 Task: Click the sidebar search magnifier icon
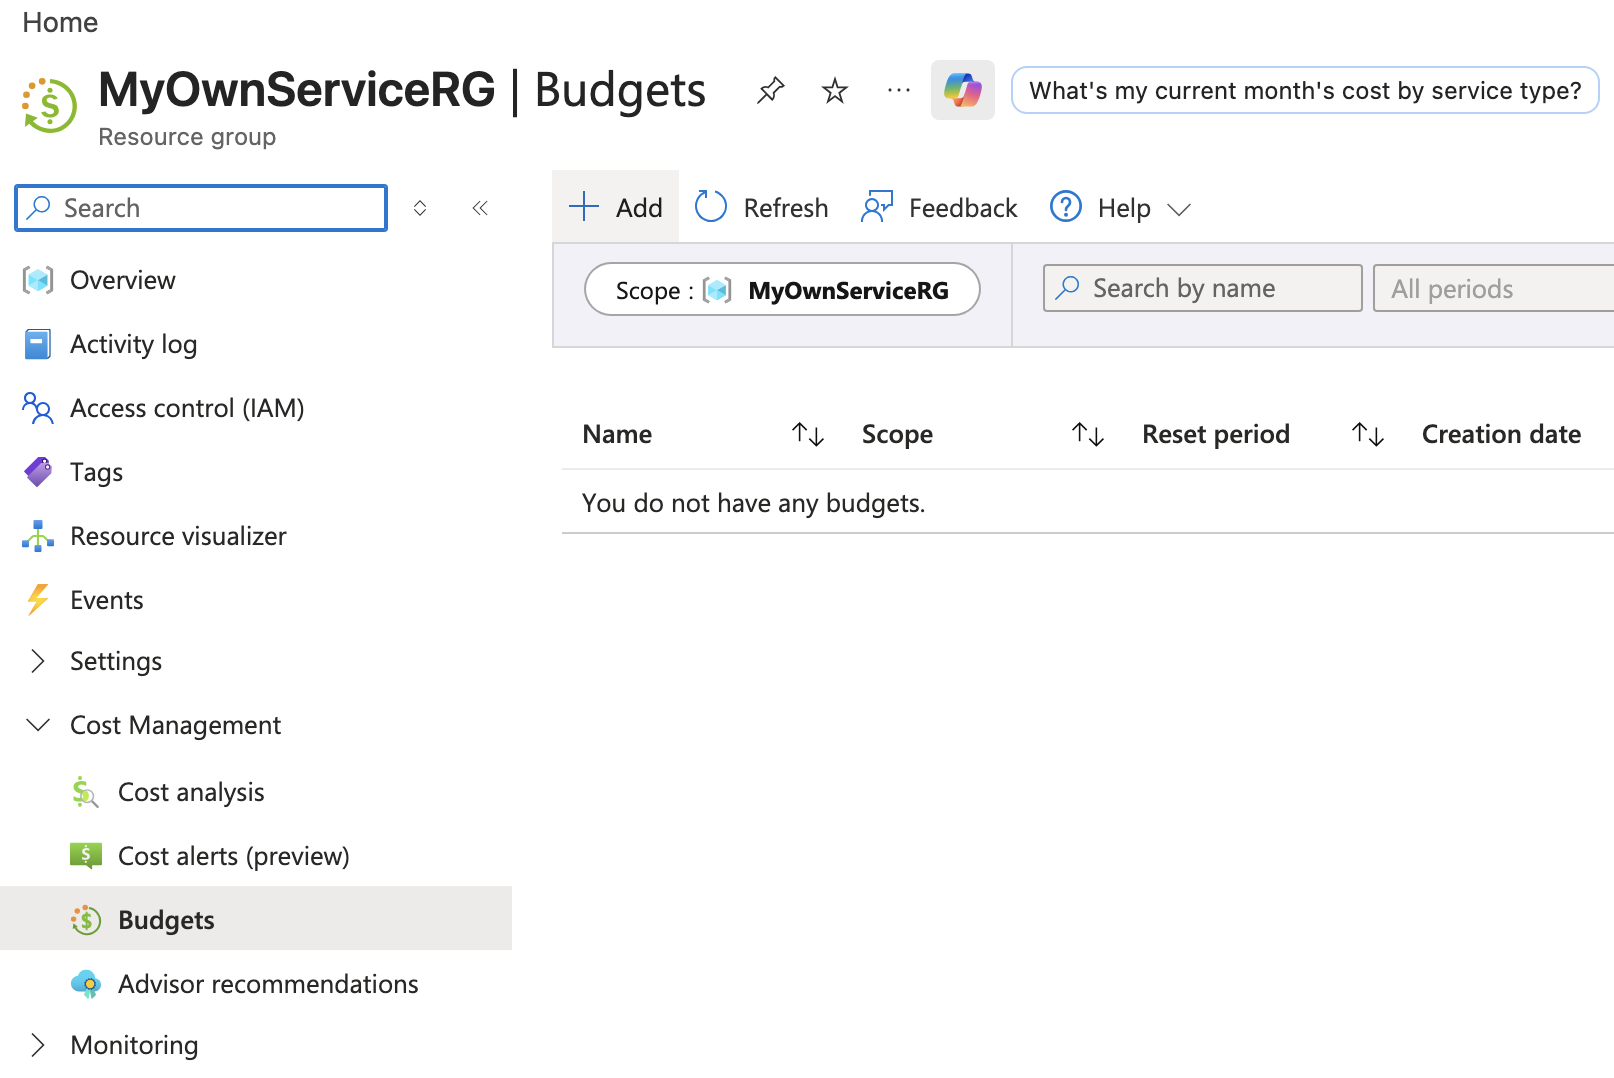click(39, 207)
